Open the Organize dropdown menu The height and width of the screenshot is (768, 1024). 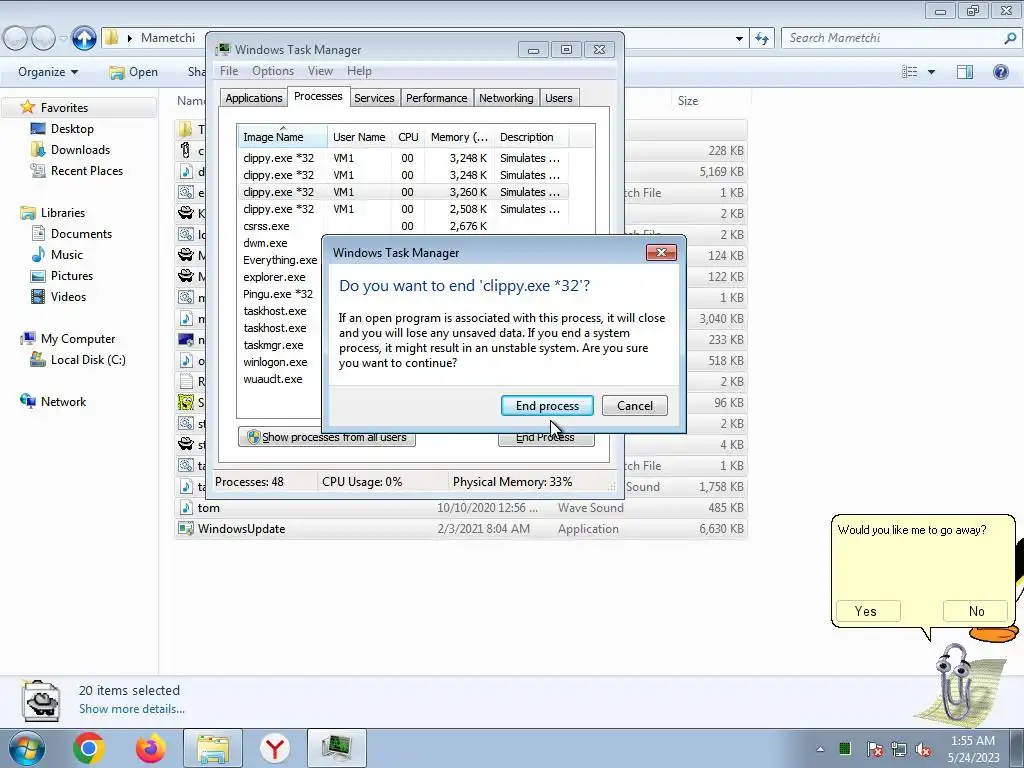click(48, 72)
